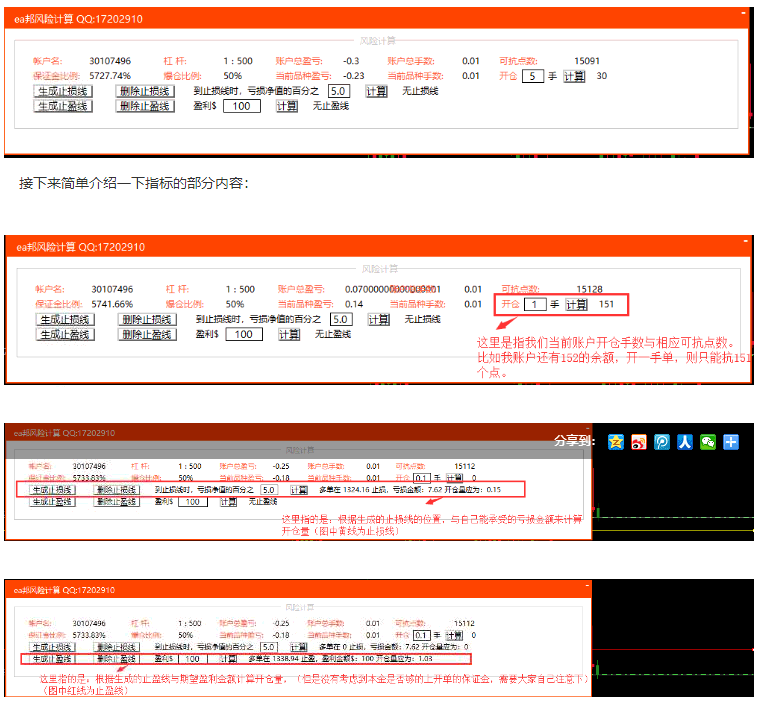The height and width of the screenshot is (704, 764).
Task: Click 计算 in row with 1338.94 止盈
Action: pos(229,659)
